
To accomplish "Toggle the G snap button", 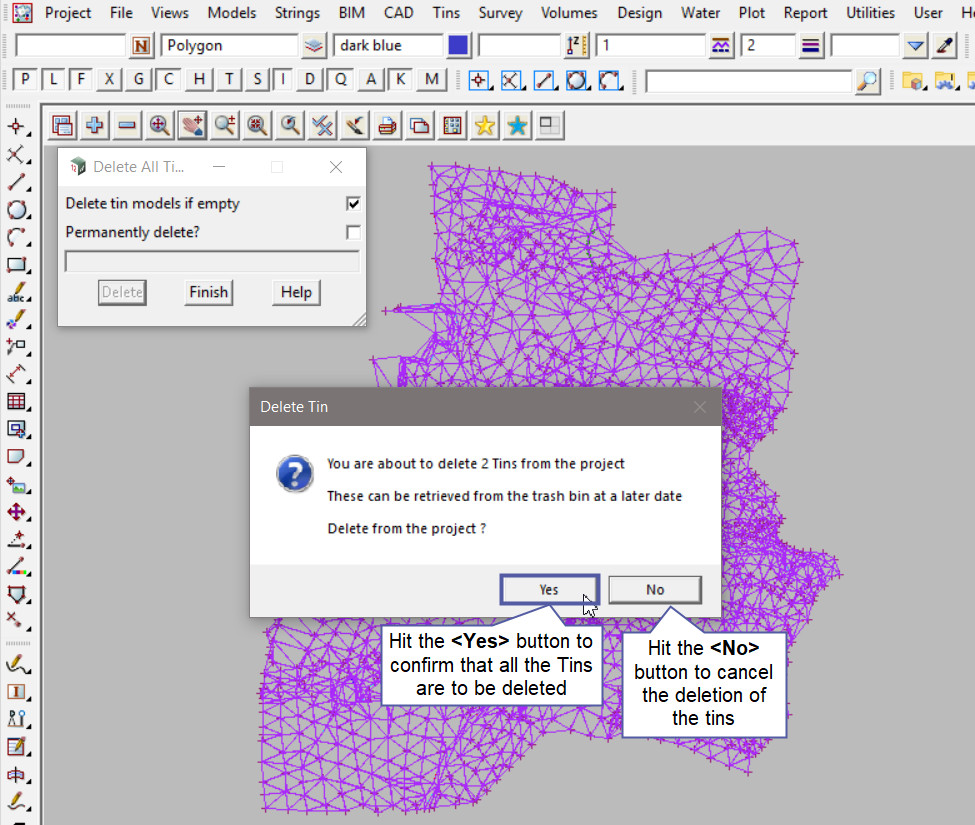I will [139, 79].
